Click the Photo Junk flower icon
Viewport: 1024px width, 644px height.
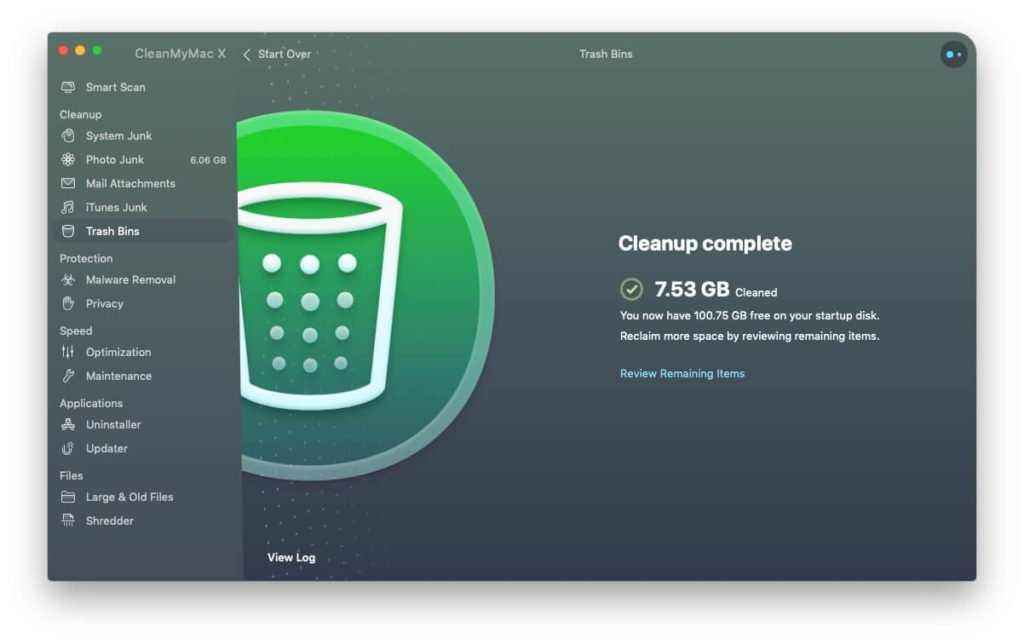[68, 159]
